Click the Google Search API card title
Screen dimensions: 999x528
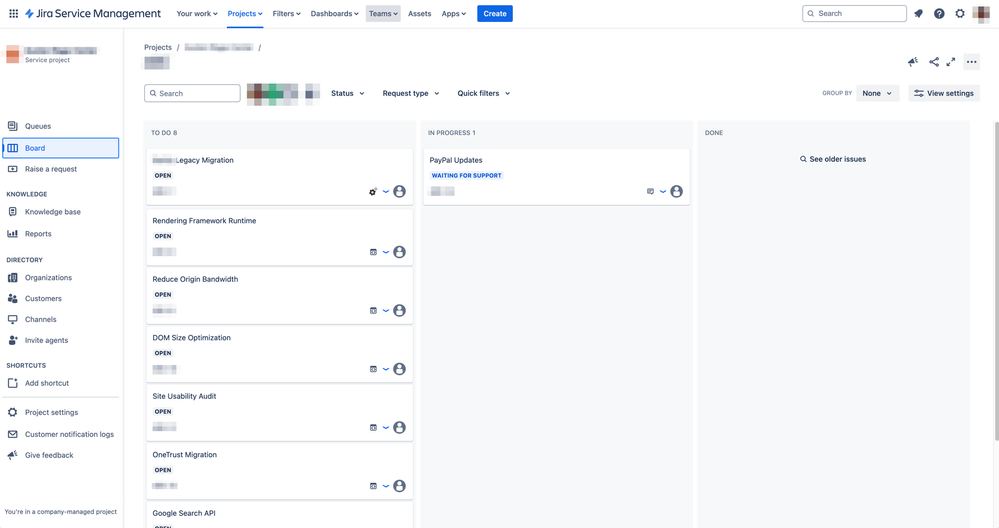pos(184,513)
